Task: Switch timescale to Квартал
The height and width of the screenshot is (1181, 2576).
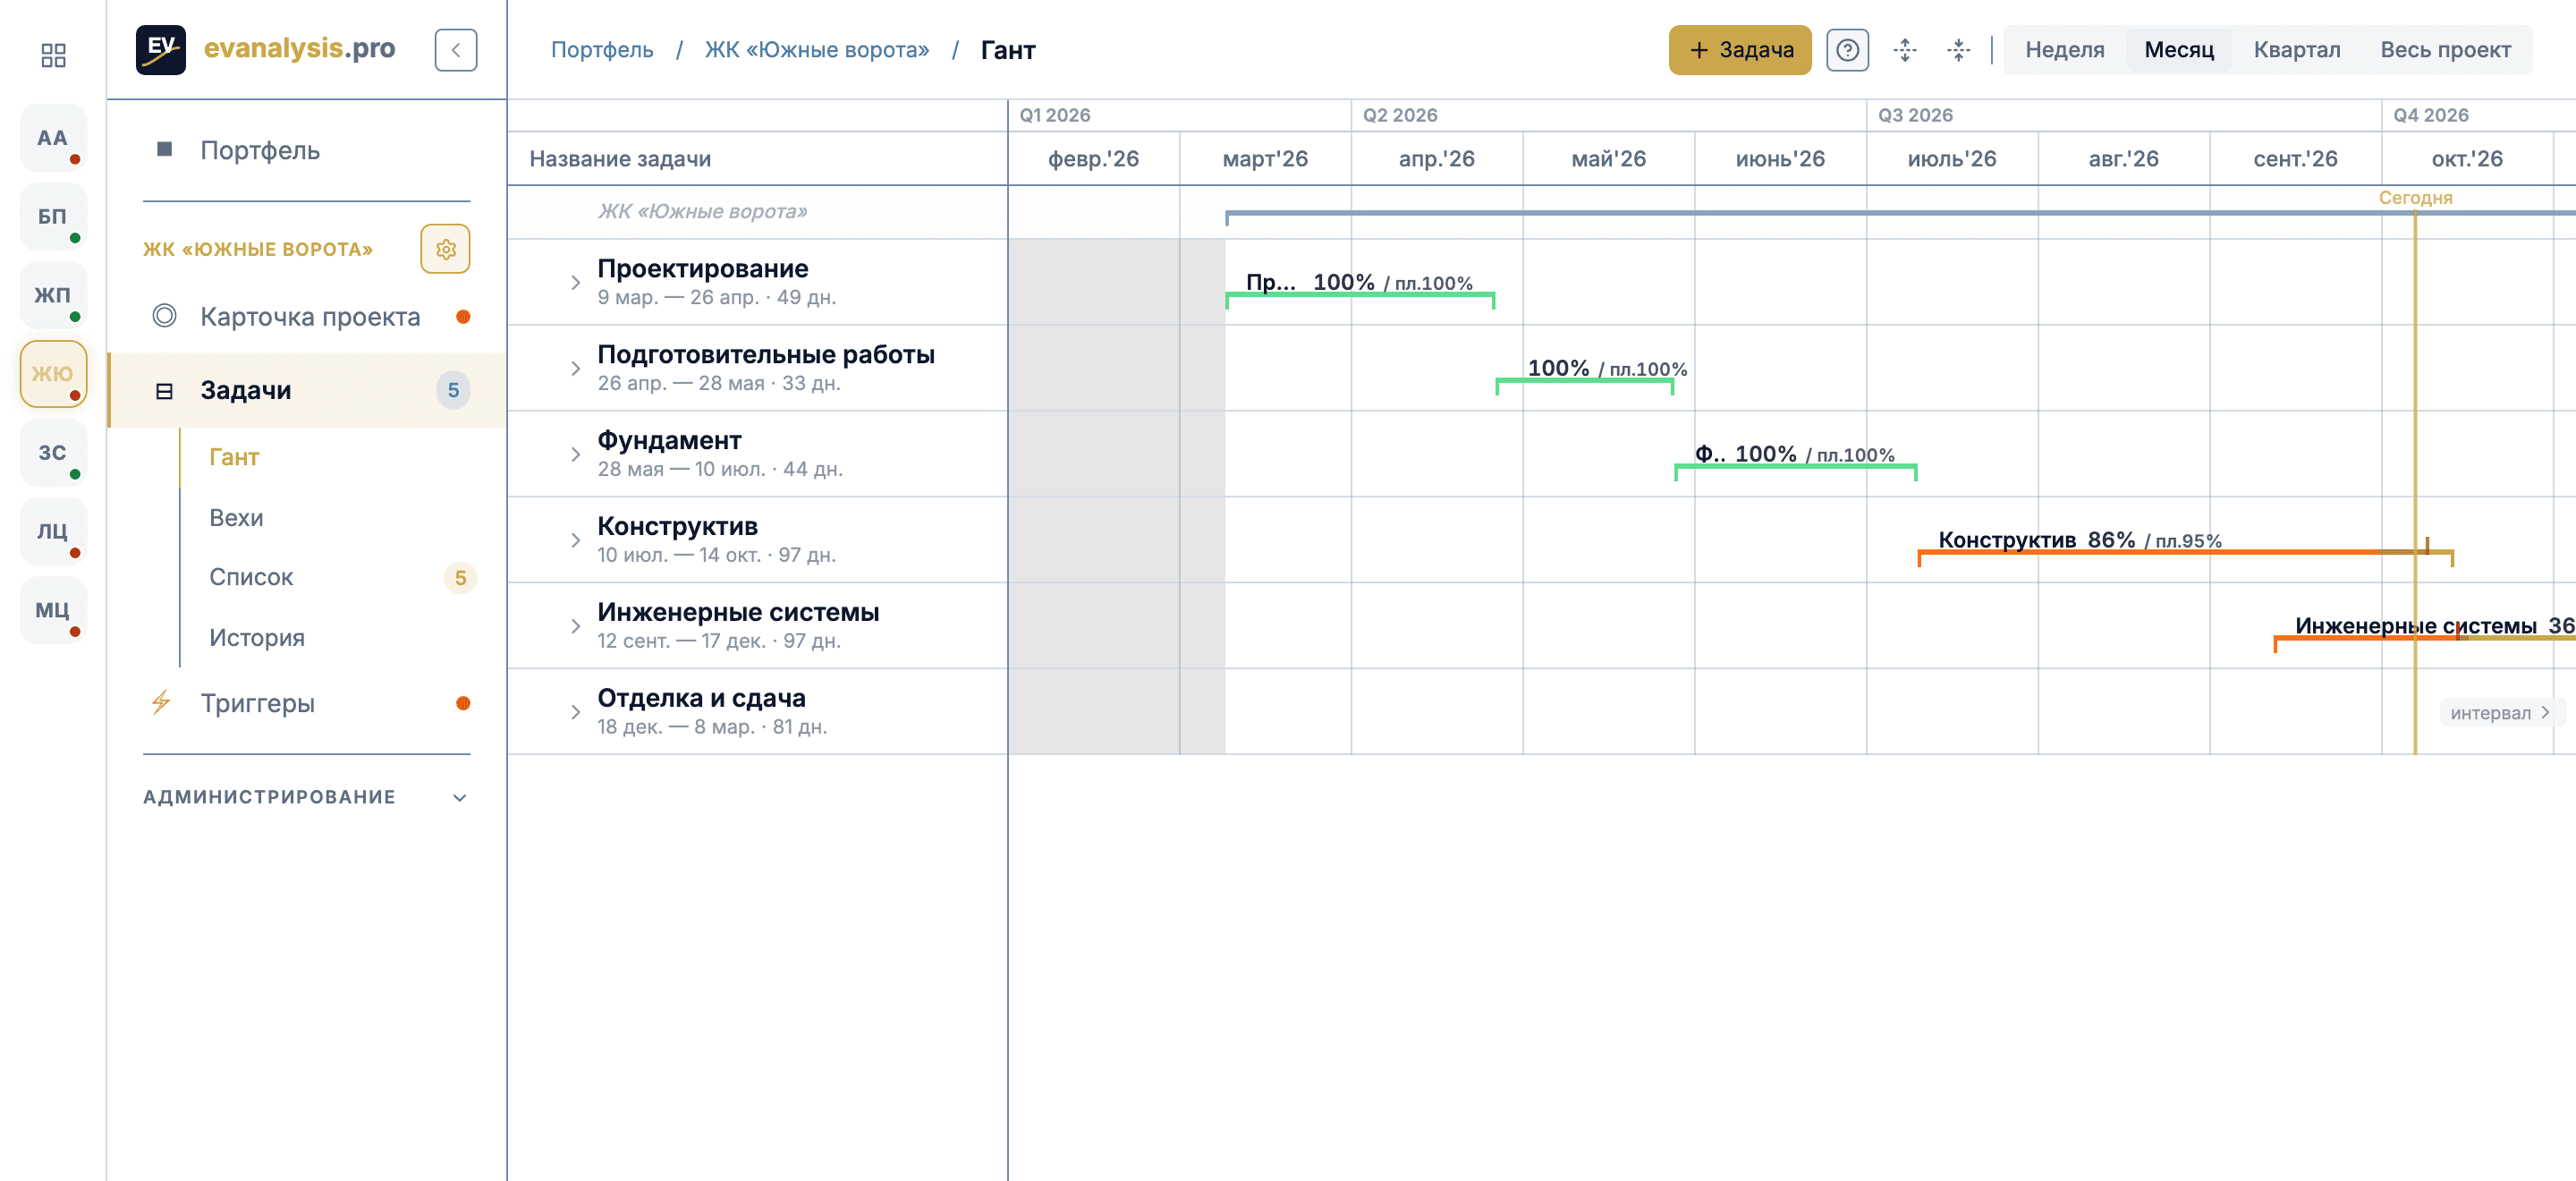Action: (x=2296, y=50)
